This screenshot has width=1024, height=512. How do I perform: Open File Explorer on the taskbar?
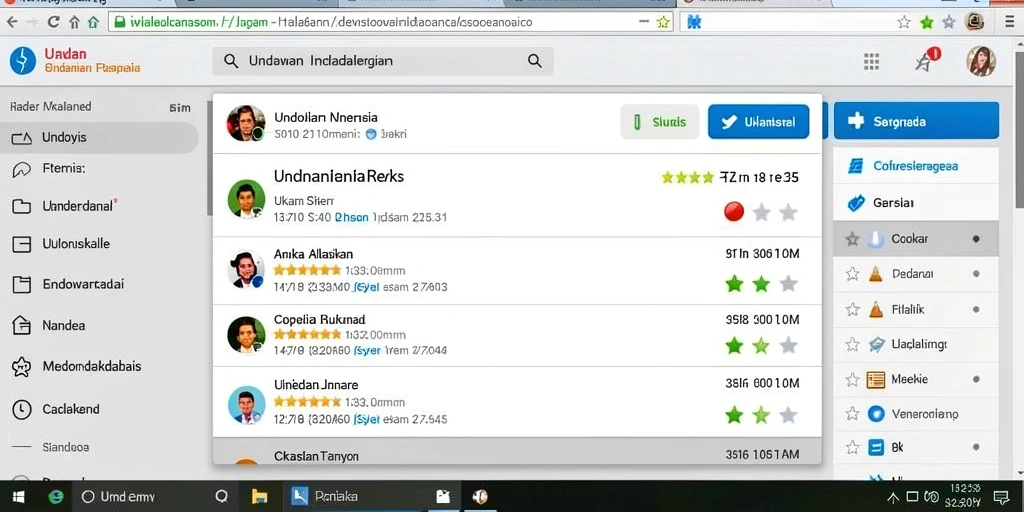[x=260, y=497]
